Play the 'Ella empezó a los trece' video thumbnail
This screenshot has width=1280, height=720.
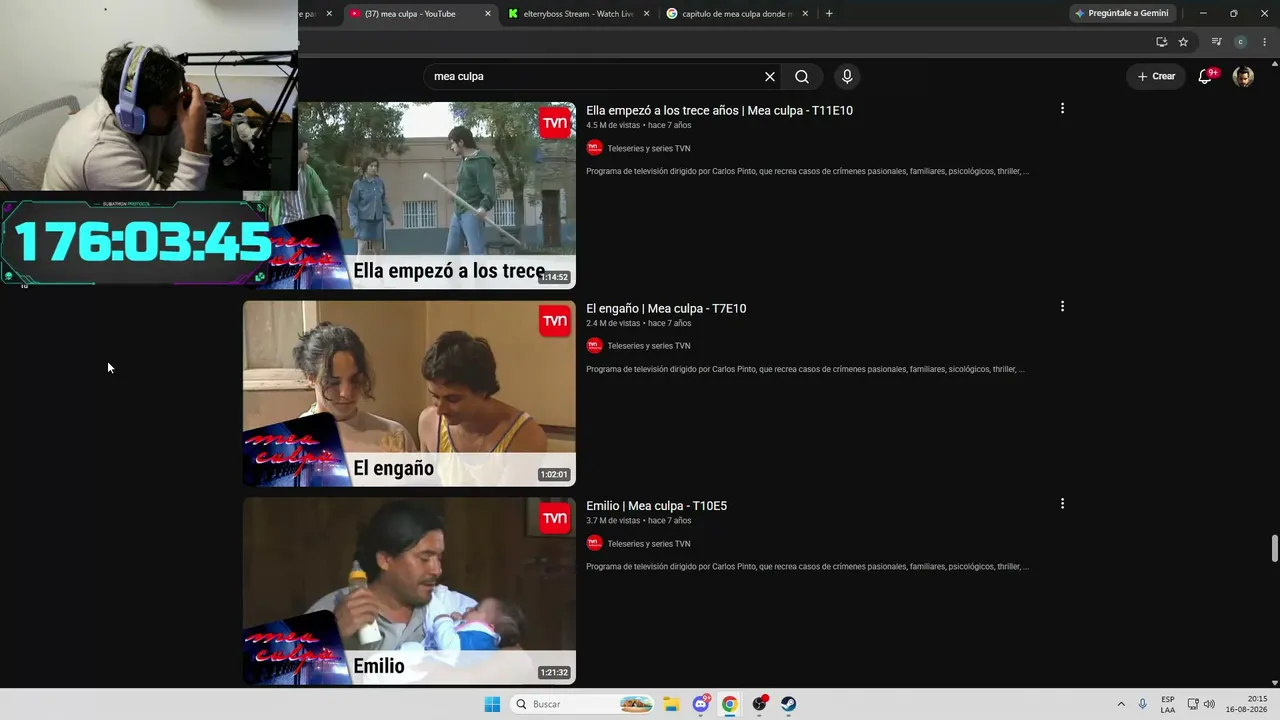tap(436, 195)
